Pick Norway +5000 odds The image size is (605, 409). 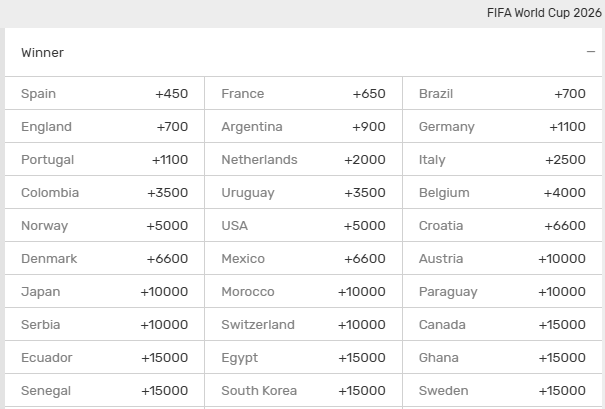(x=104, y=226)
